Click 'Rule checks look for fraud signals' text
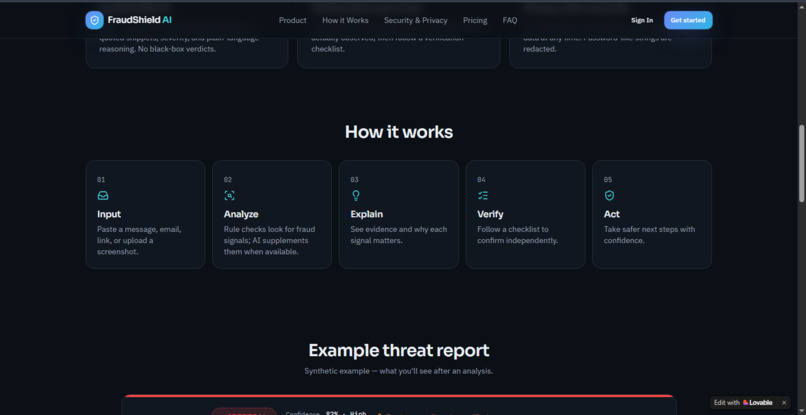 click(x=269, y=240)
